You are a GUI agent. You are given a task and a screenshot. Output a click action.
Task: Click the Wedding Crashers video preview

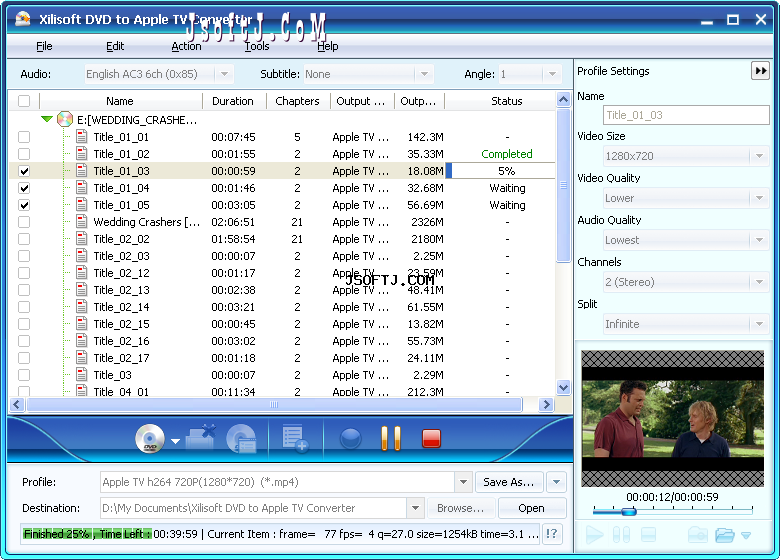coord(673,419)
